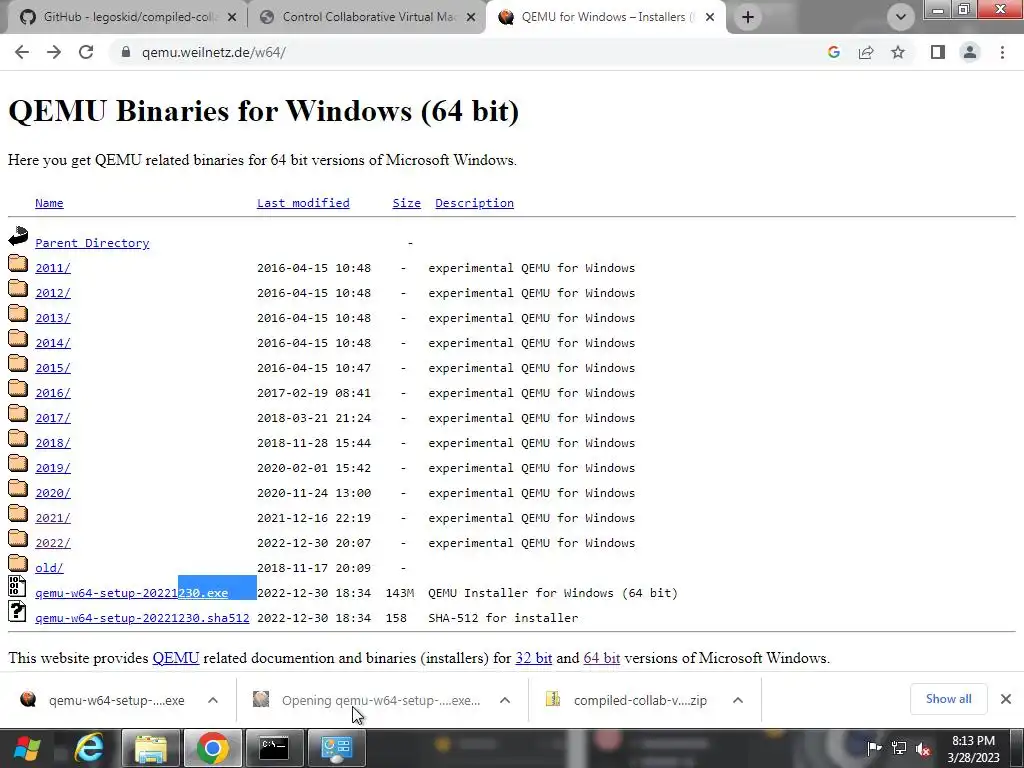Open Chrome's three-dot menu
Viewport: 1024px width, 768px height.
(1002, 52)
